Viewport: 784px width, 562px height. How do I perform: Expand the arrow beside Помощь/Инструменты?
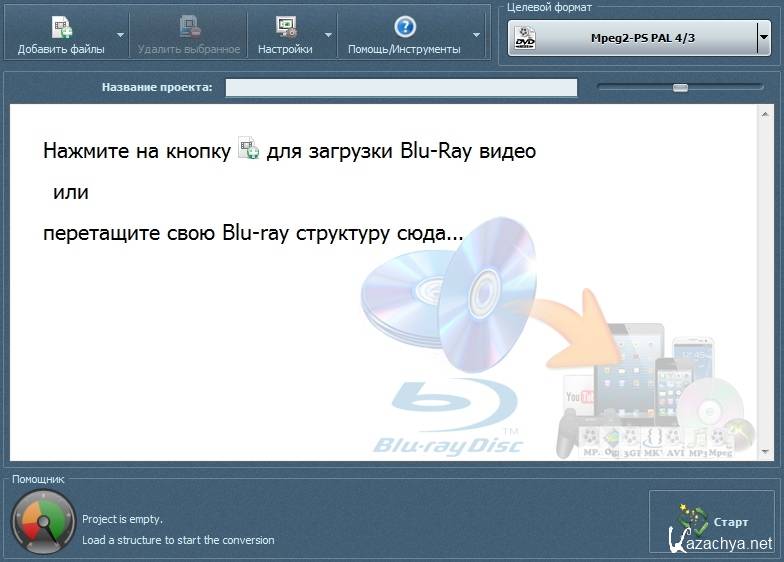tap(477, 36)
